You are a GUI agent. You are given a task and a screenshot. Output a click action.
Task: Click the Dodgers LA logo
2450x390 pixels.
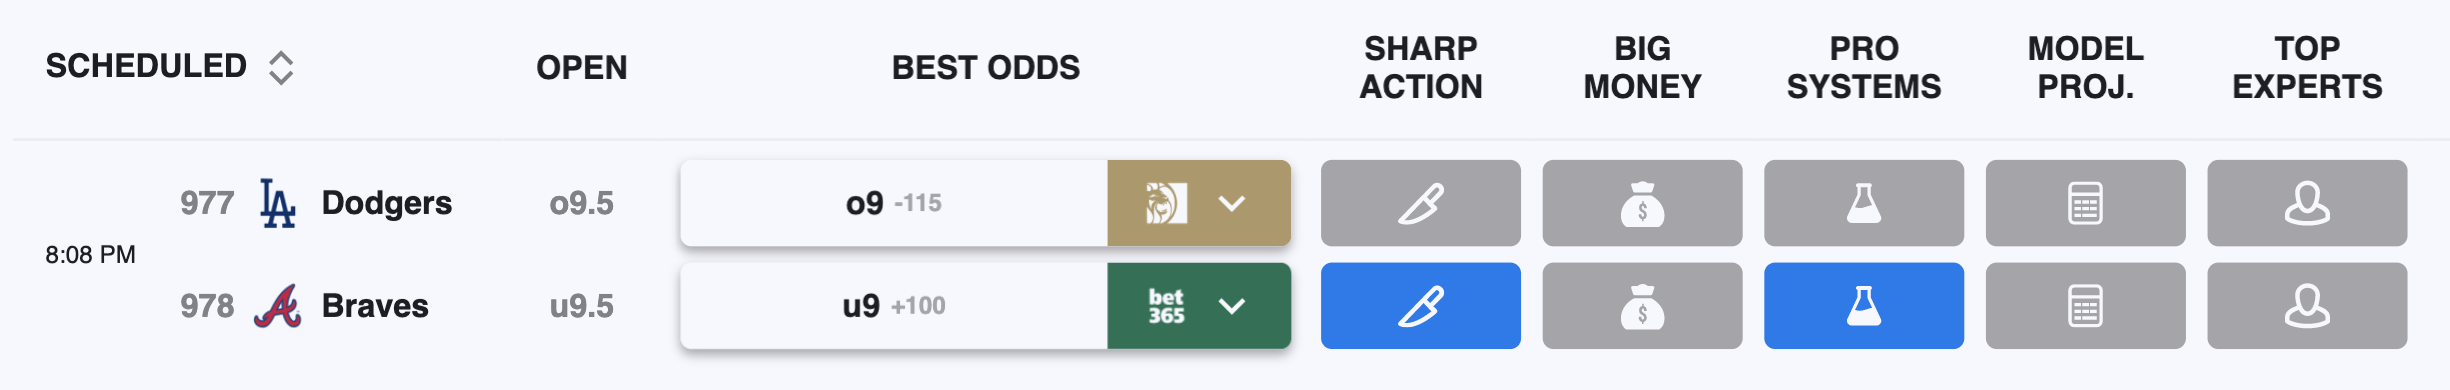[277, 203]
